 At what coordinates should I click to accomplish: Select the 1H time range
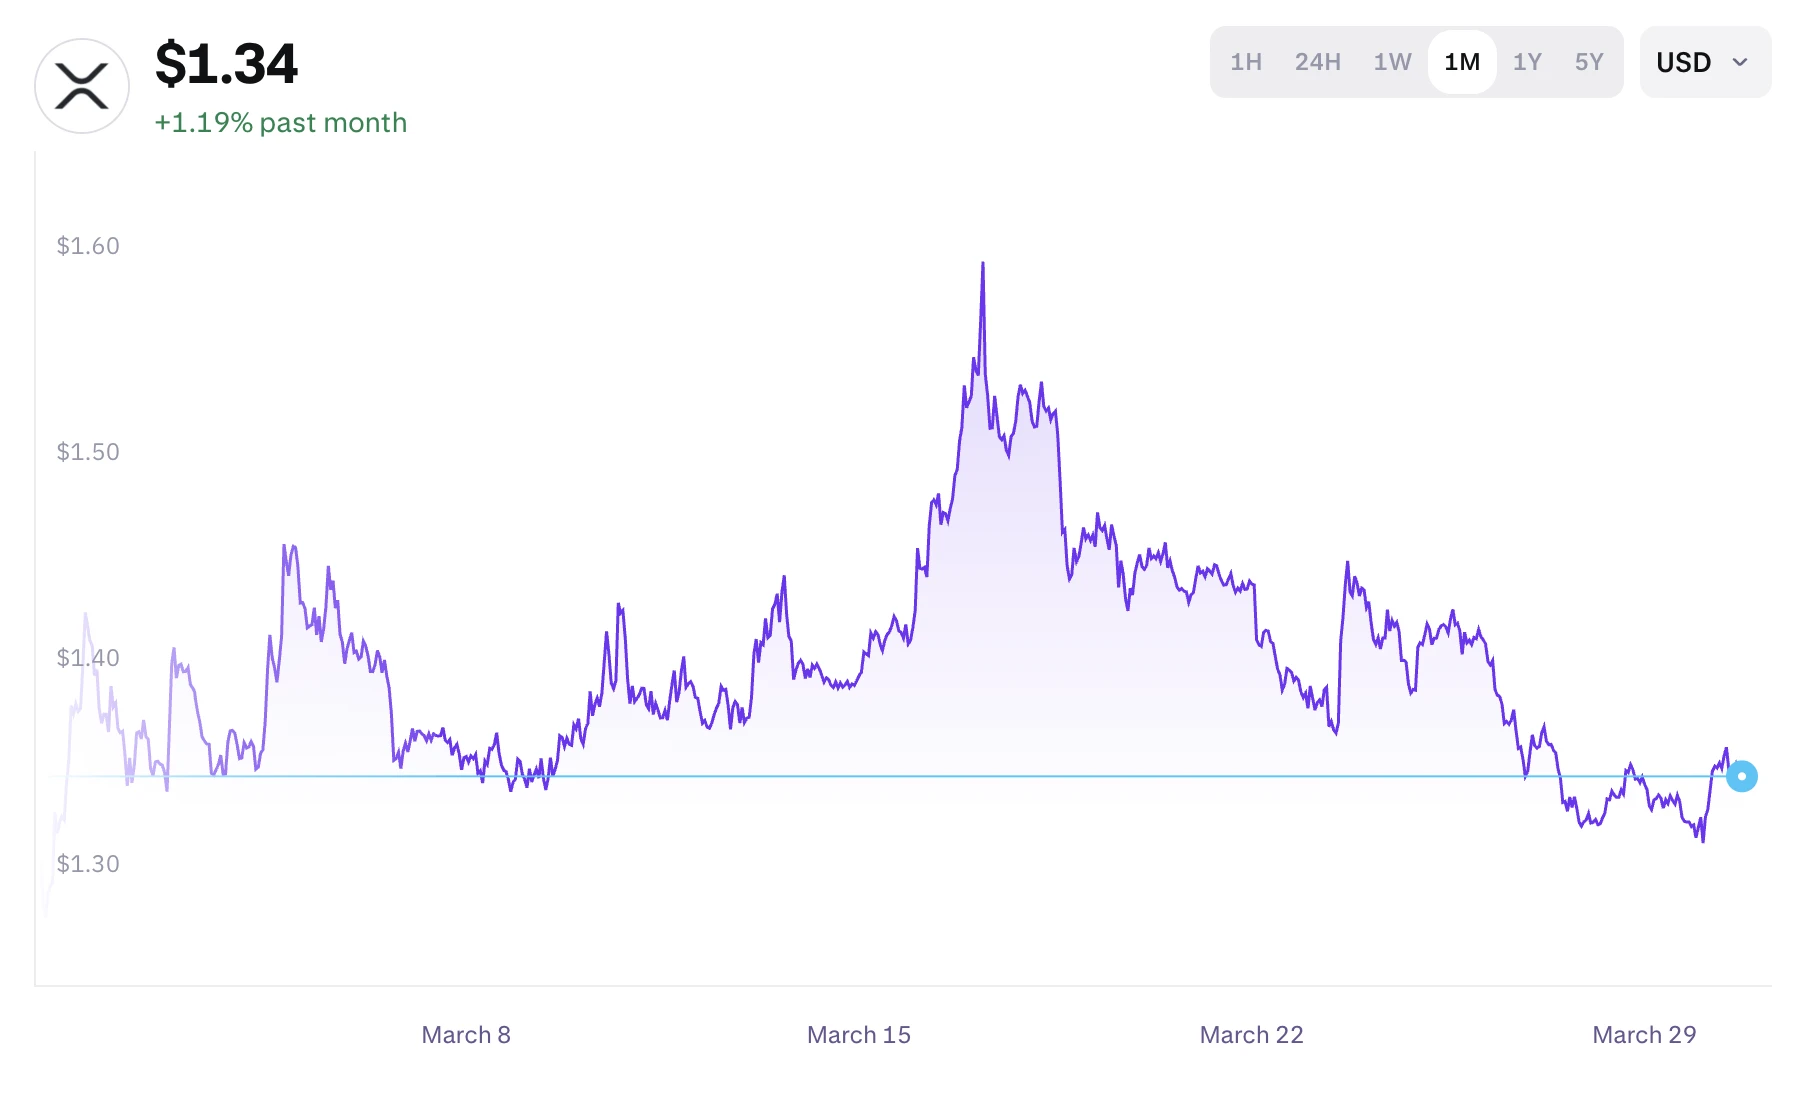click(1245, 62)
